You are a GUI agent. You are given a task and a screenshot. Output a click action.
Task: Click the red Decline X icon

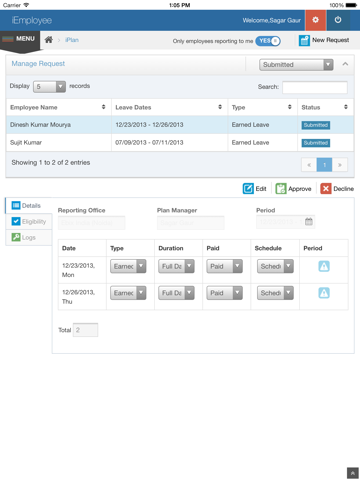tap(326, 189)
